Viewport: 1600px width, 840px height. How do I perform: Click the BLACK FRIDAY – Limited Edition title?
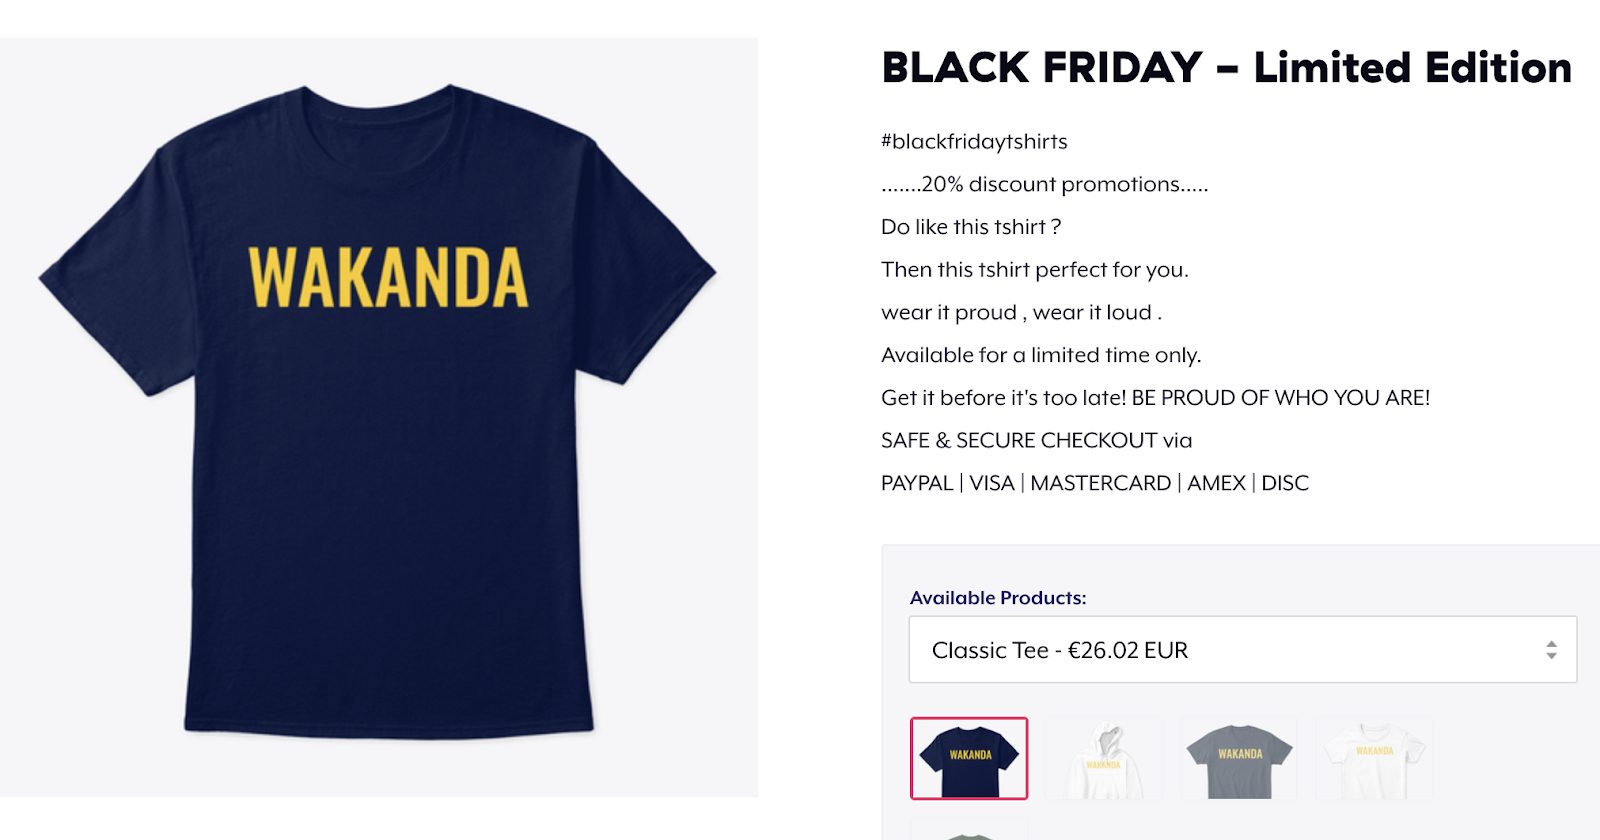coord(1226,68)
